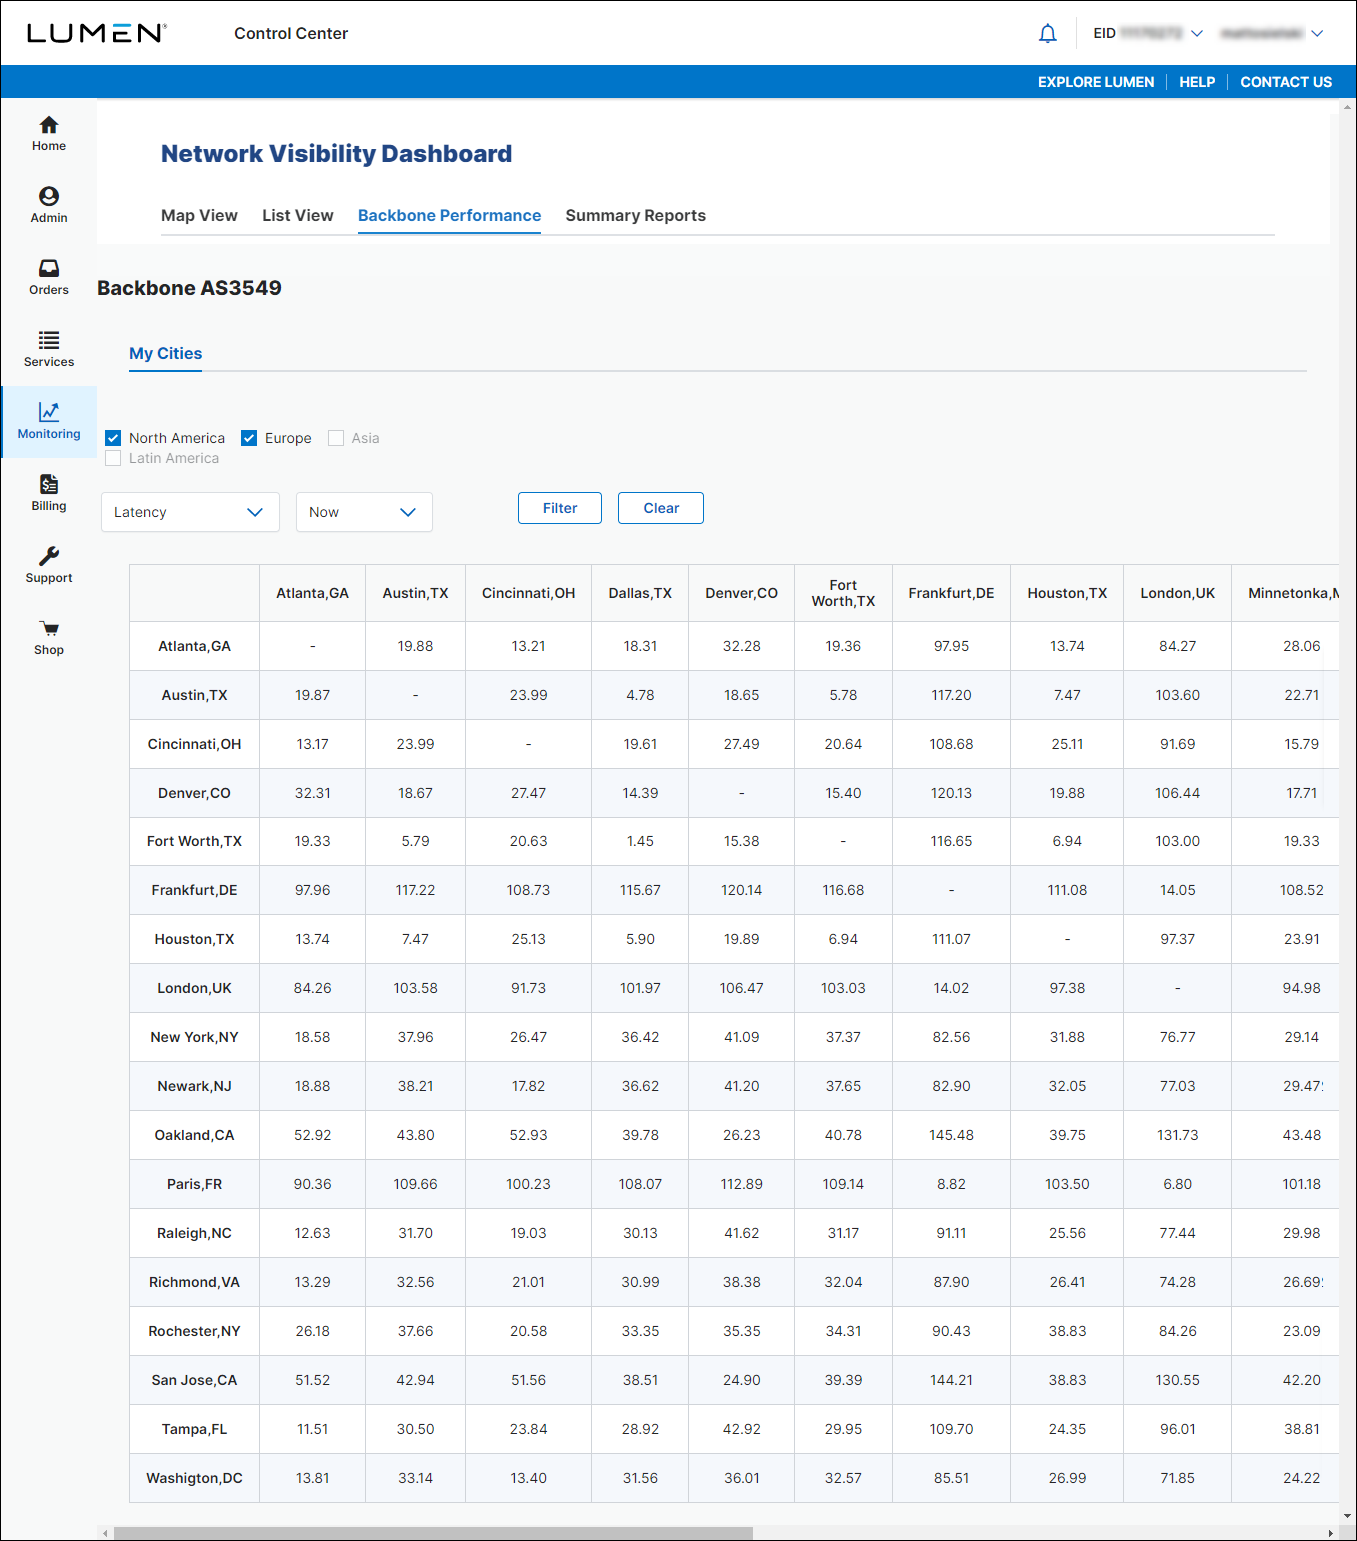Click the Frankfurt,DE column header
Screen dimensions: 1357x1541
point(951,593)
